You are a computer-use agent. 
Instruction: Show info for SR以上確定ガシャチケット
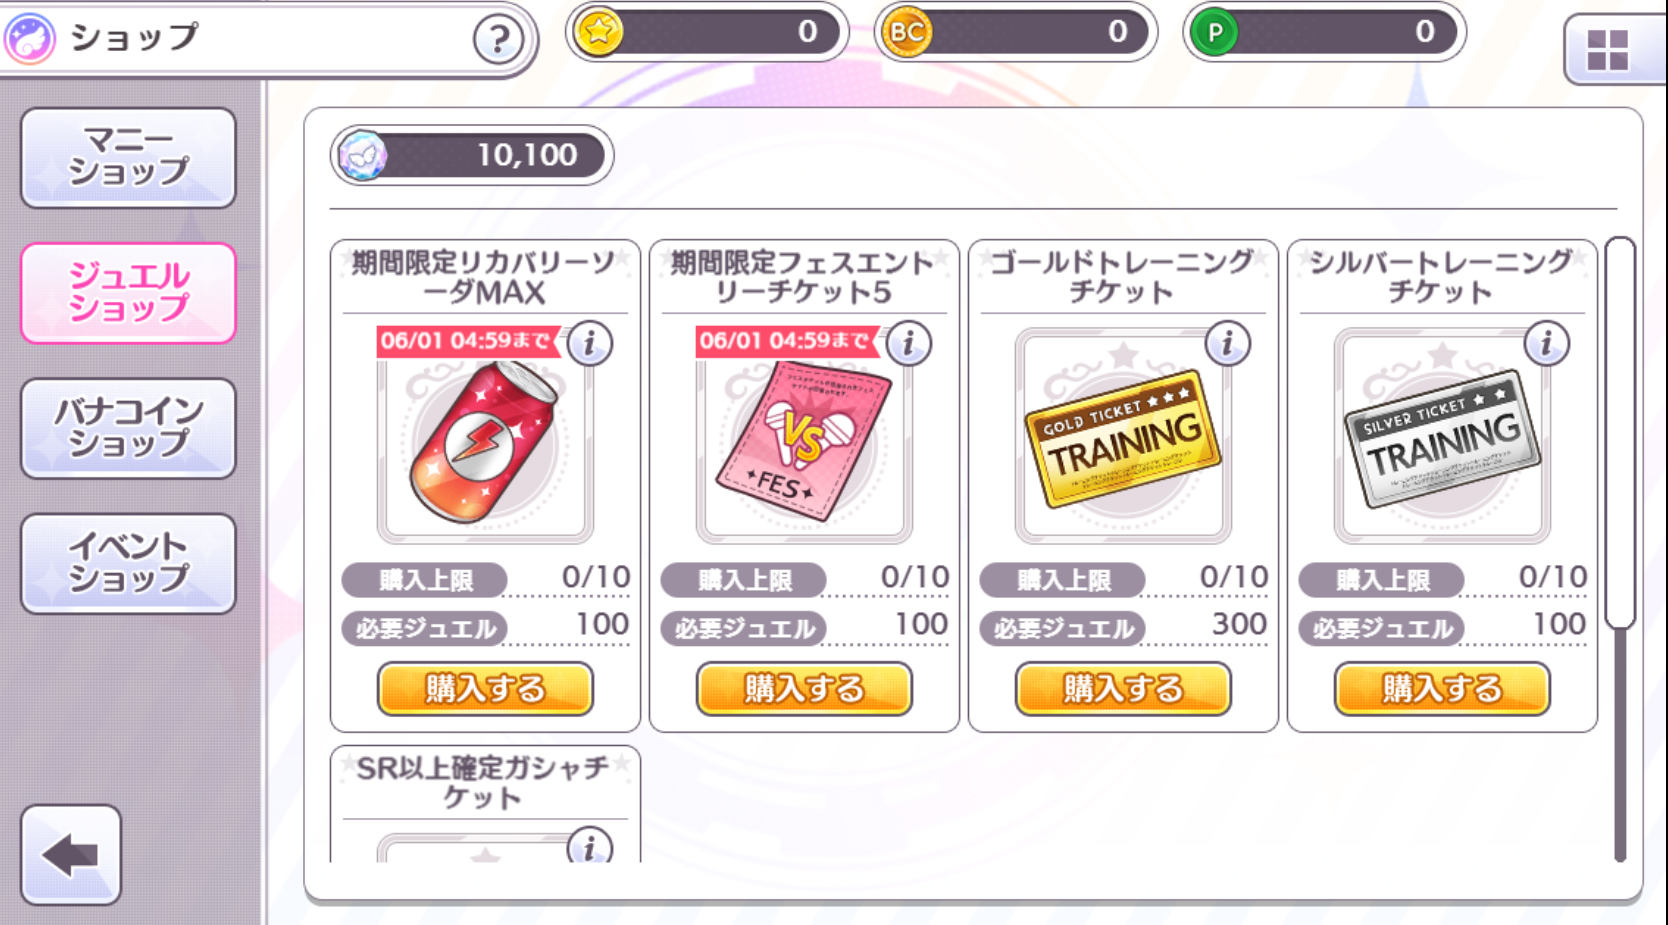(x=590, y=845)
